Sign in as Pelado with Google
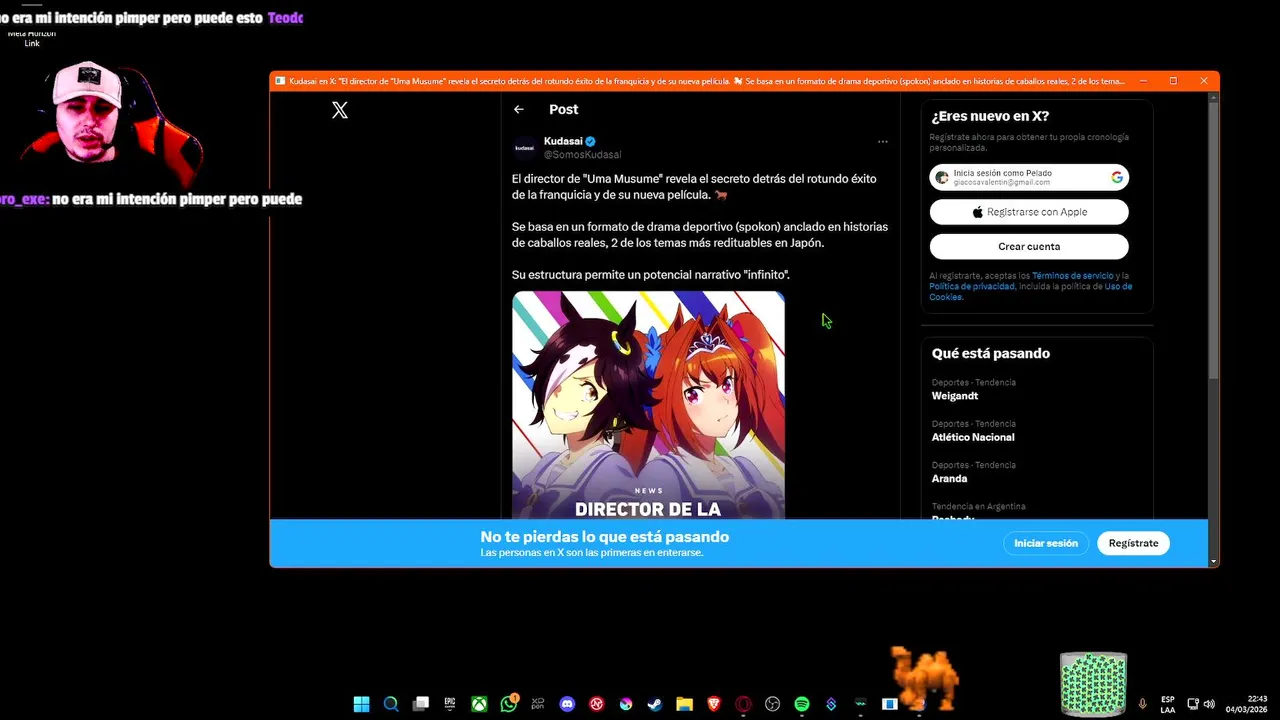This screenshot has height=720, width=1280. click(x=1029, y=177)
